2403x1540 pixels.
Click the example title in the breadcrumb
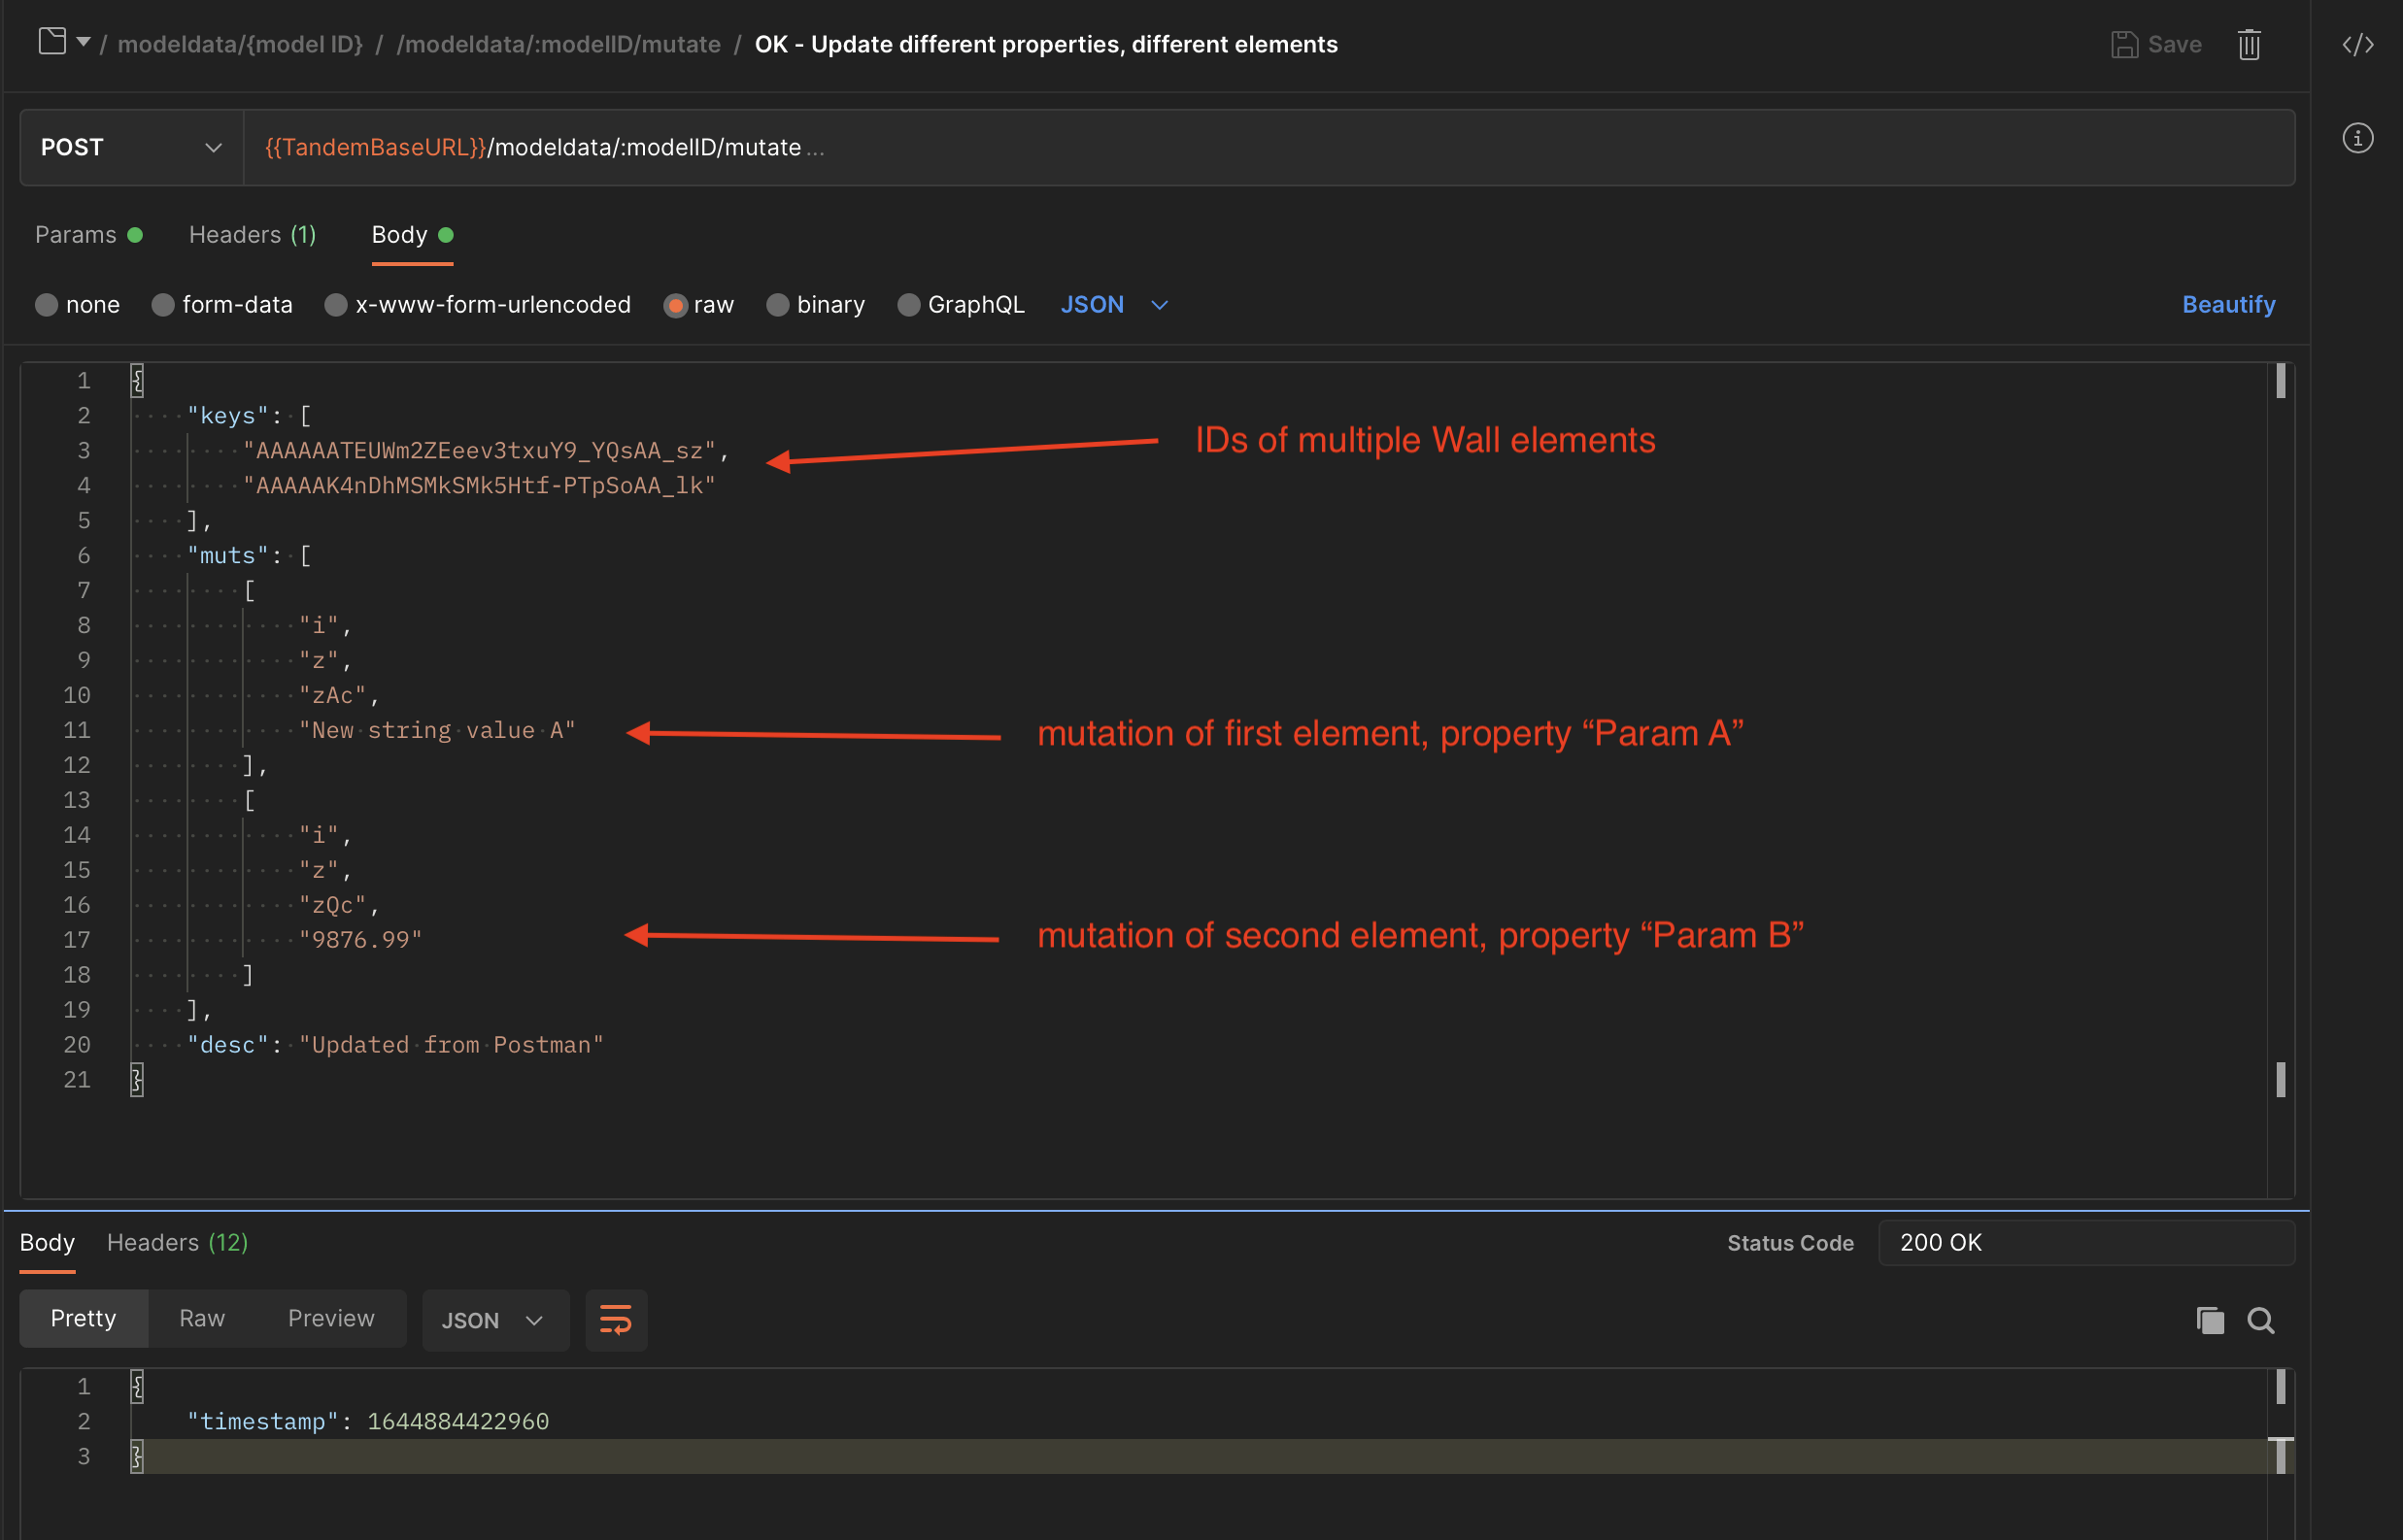(1046, 44)
